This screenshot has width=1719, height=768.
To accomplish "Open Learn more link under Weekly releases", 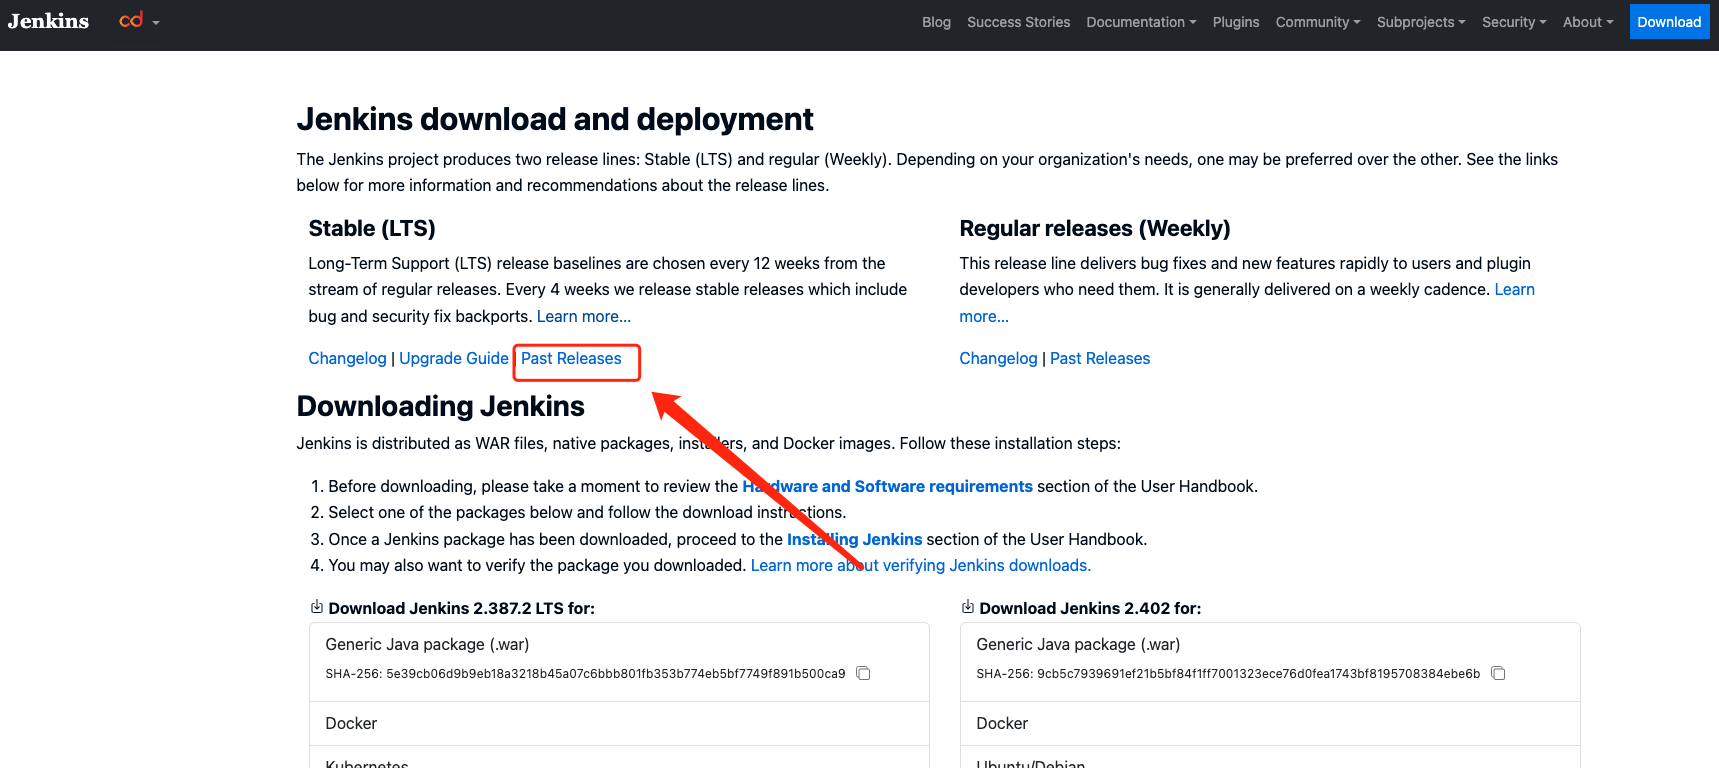I will point(1514,289).
